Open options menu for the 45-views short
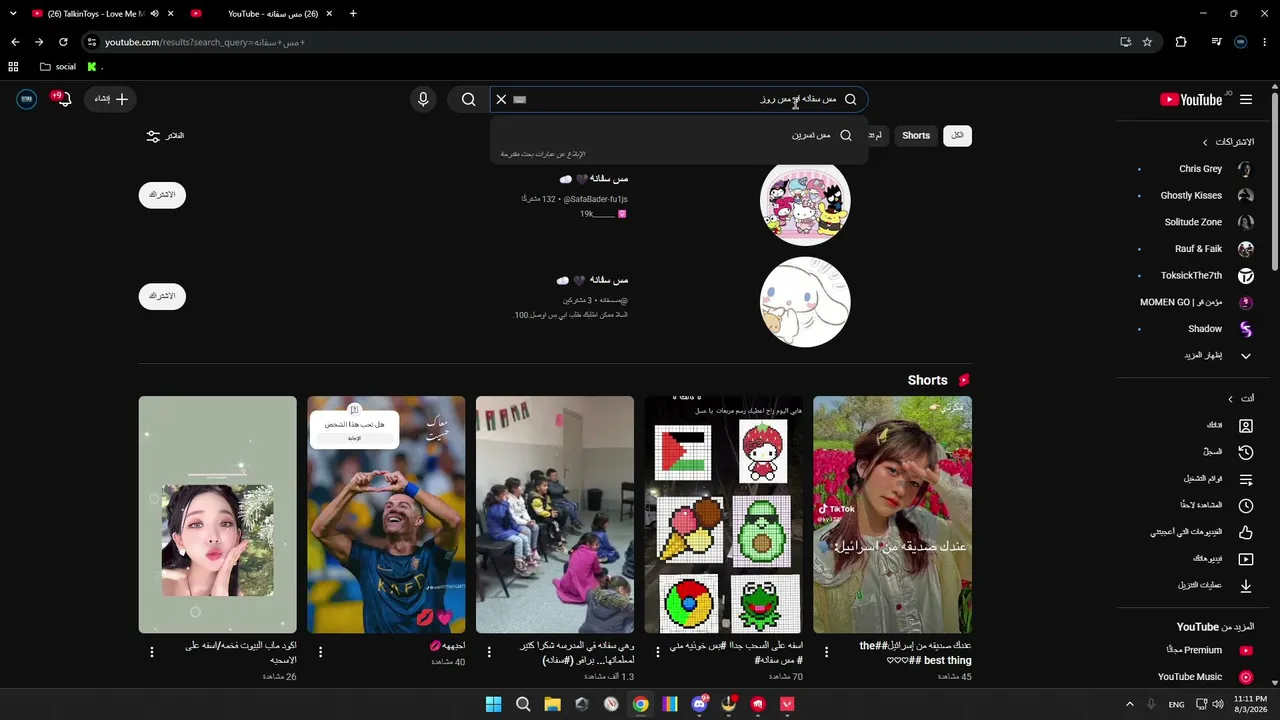The image size is (1280, 720). coord(826,652)
